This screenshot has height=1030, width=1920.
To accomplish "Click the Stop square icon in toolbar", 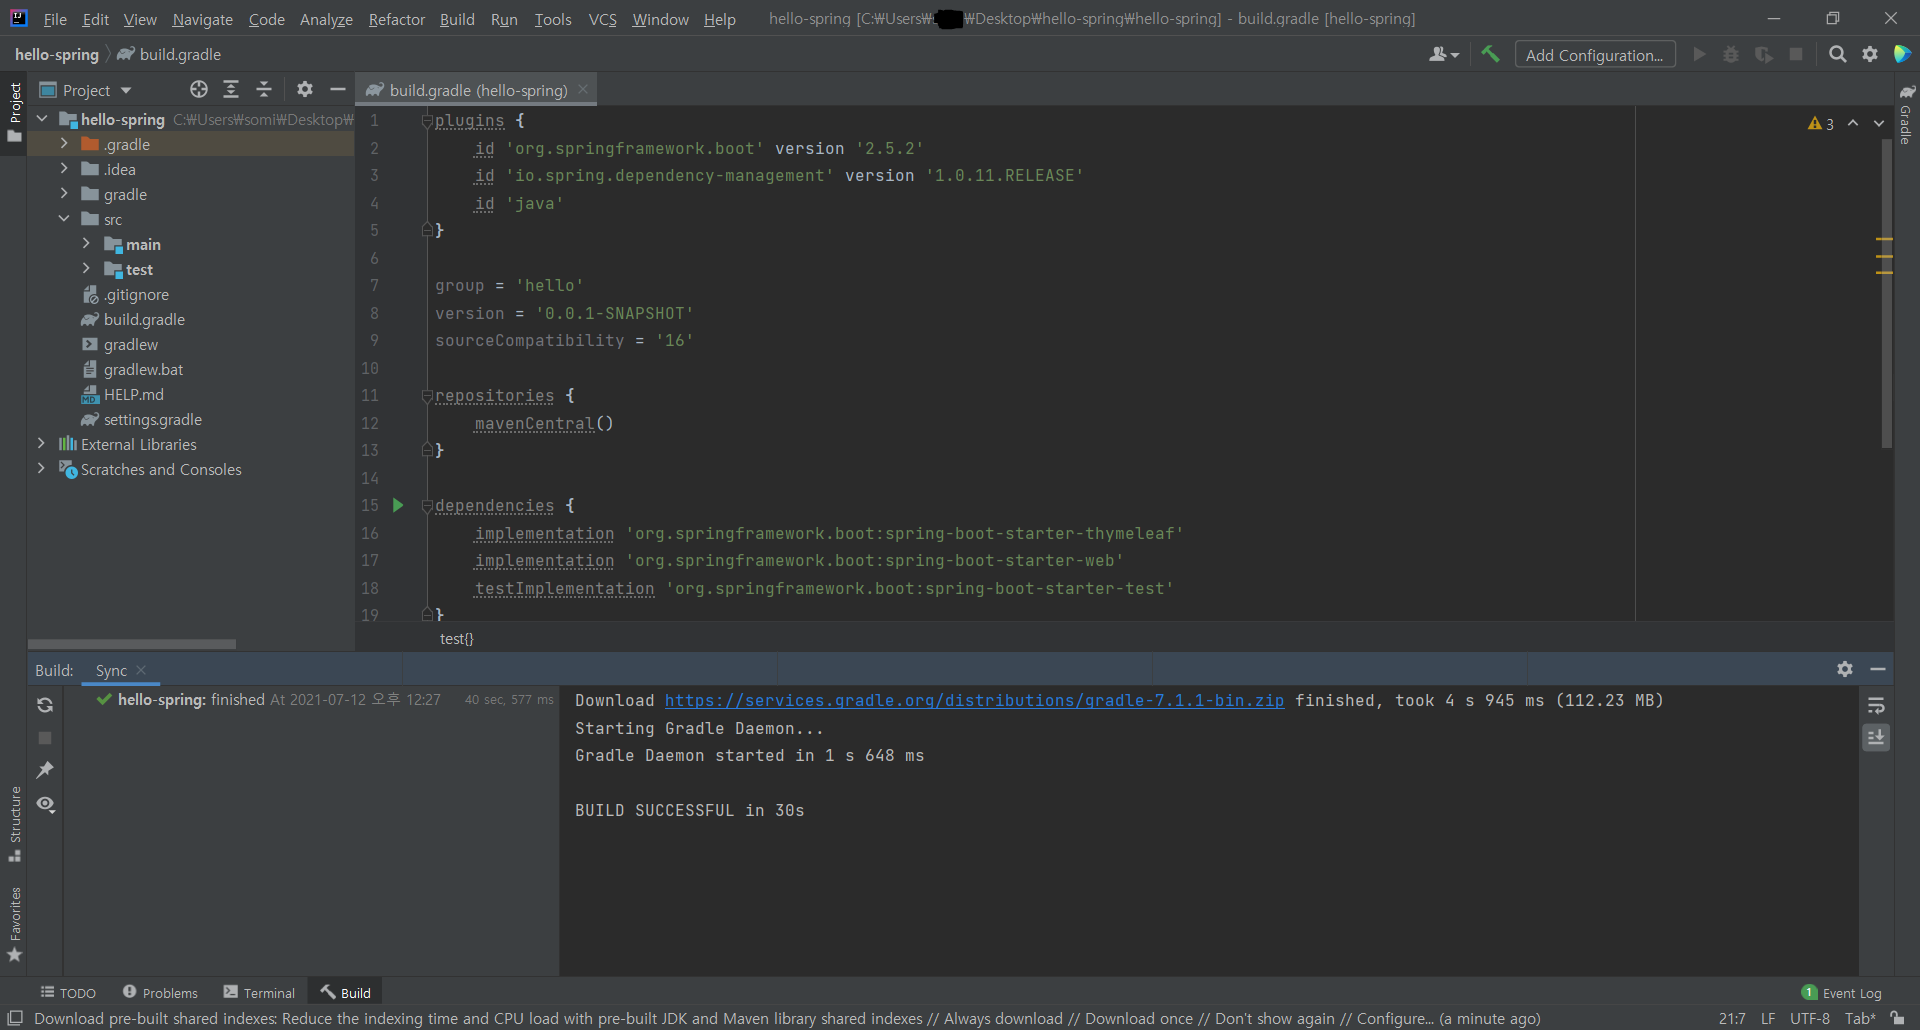I will 1796,54.
